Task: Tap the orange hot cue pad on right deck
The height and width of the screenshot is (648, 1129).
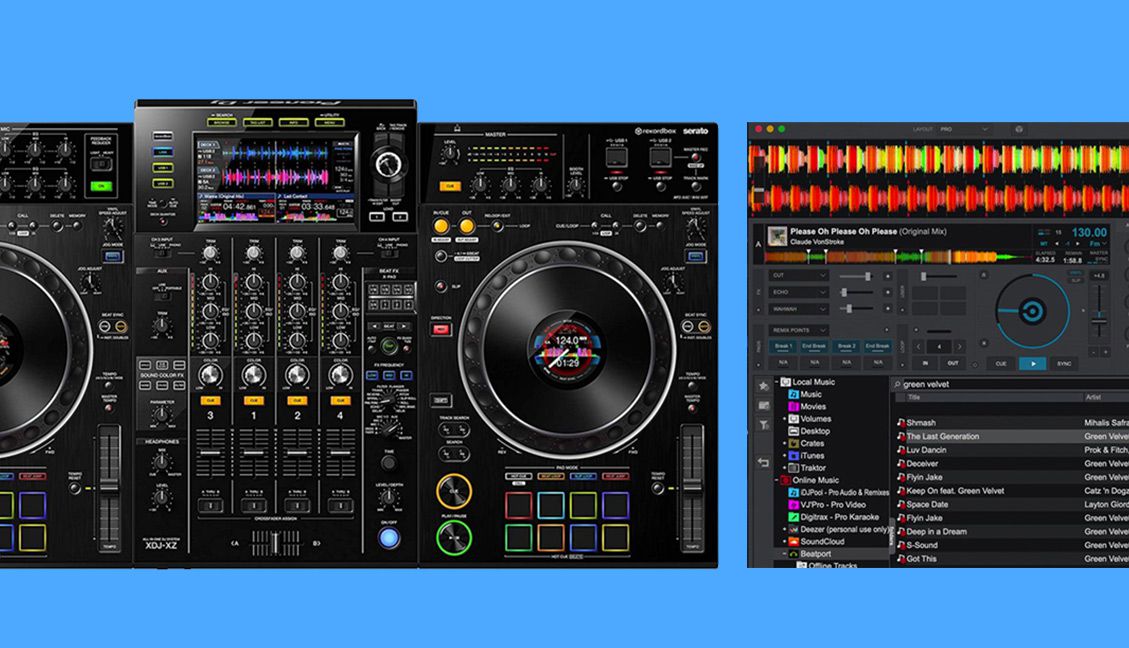Action: [x=551, y=538]
